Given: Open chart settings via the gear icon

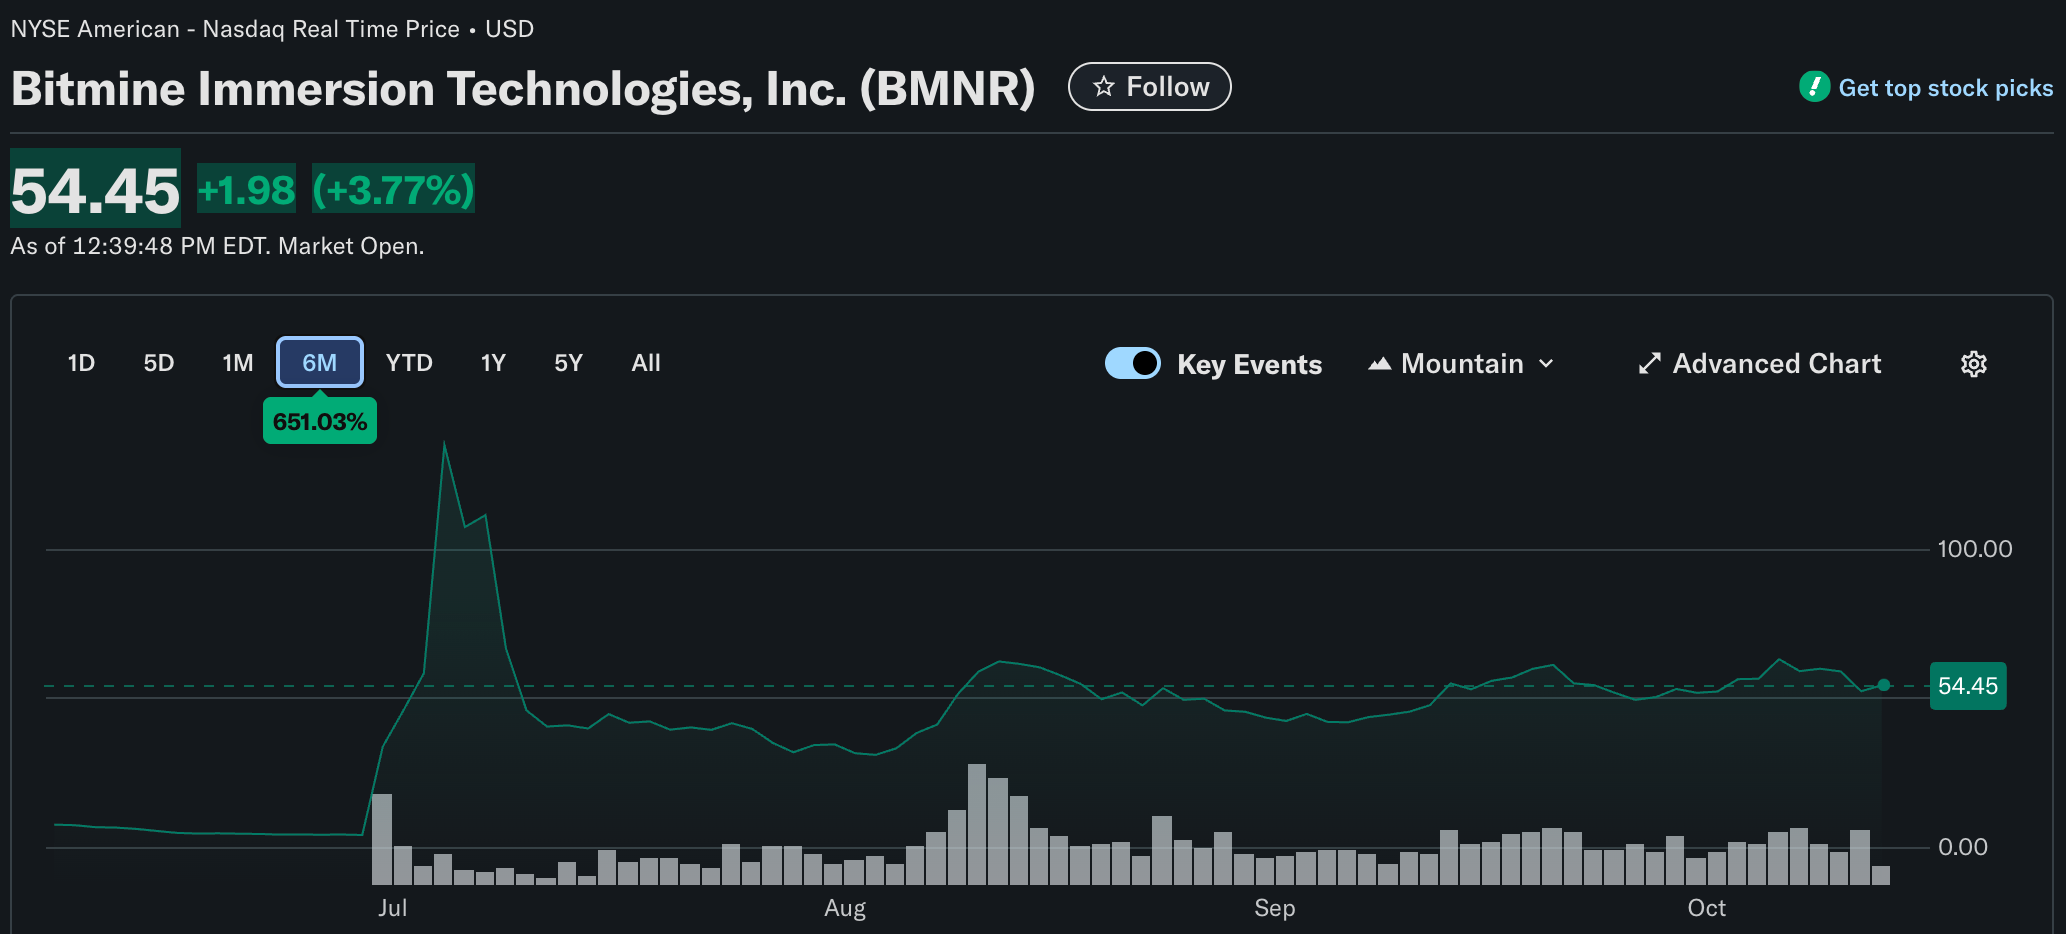Looking at the screenshot, I should [x=1974, y=363].
